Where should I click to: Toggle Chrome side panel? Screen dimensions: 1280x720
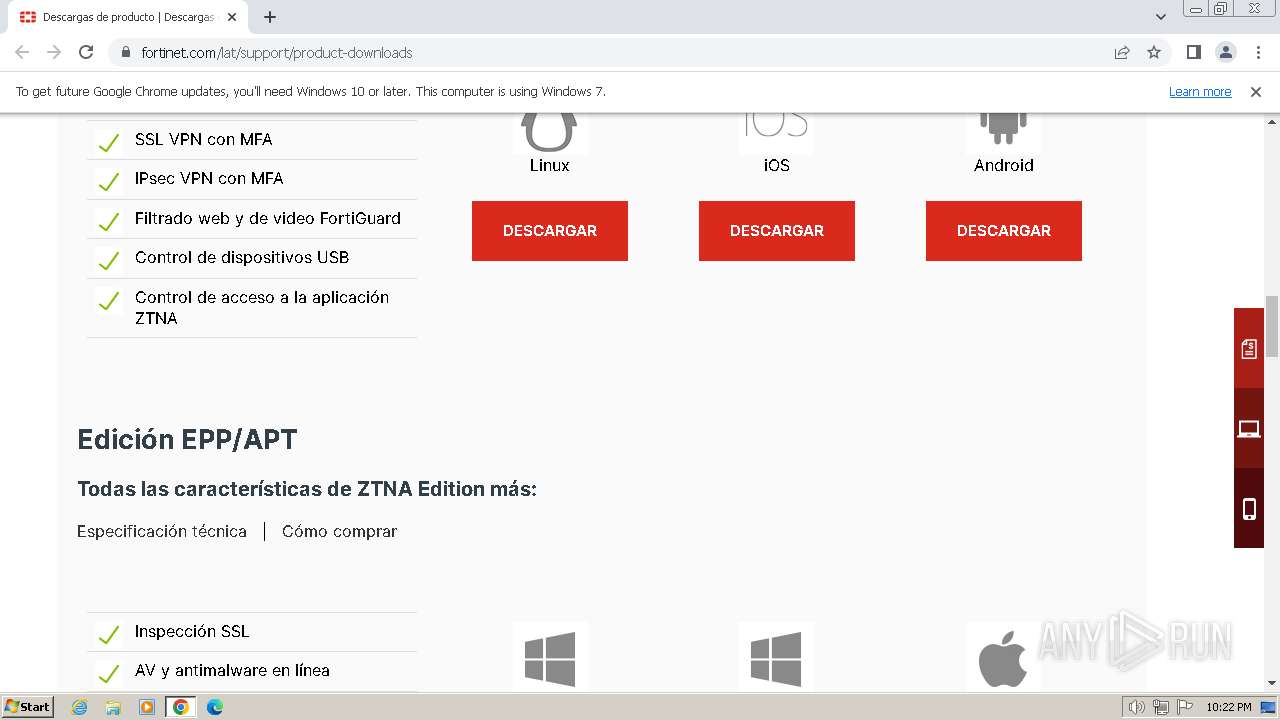[1193, 52]
